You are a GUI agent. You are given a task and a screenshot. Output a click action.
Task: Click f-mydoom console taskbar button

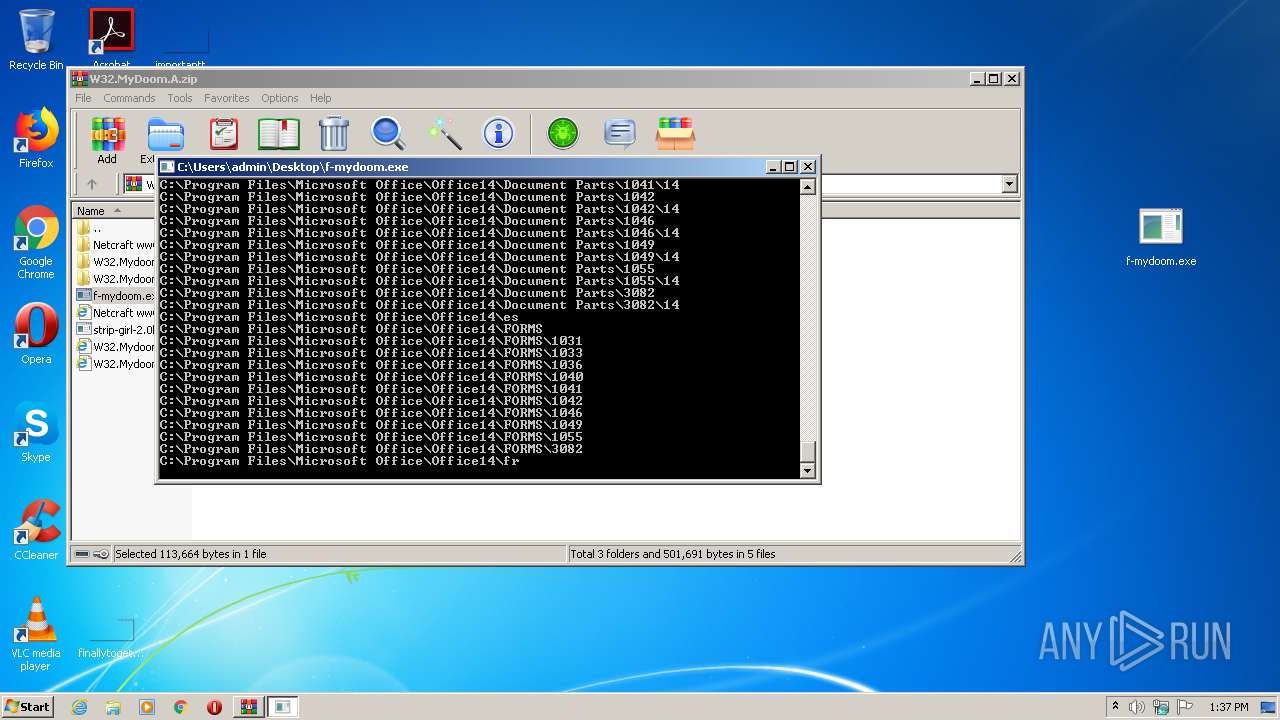(x=283, y=707)
